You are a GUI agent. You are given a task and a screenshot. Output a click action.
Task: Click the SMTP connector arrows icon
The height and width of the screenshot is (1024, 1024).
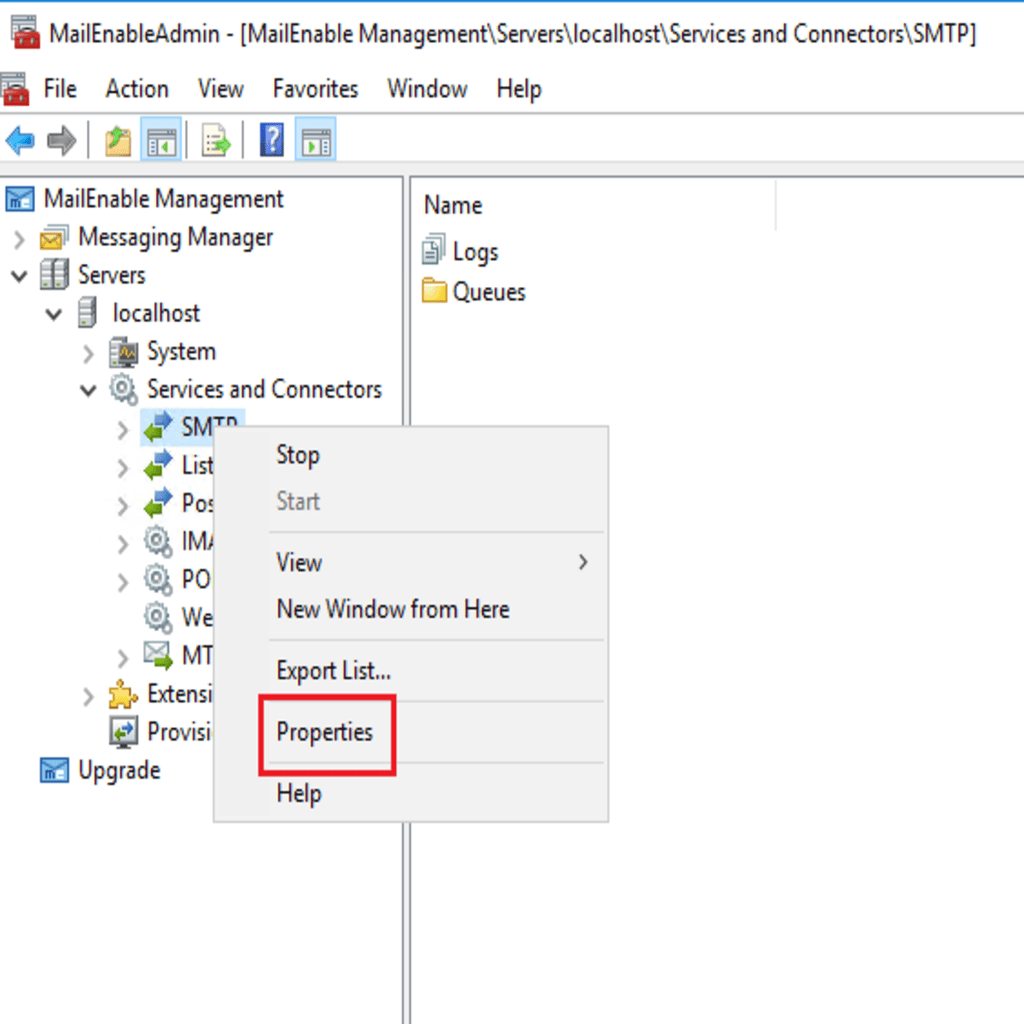[x=158, y=427]
